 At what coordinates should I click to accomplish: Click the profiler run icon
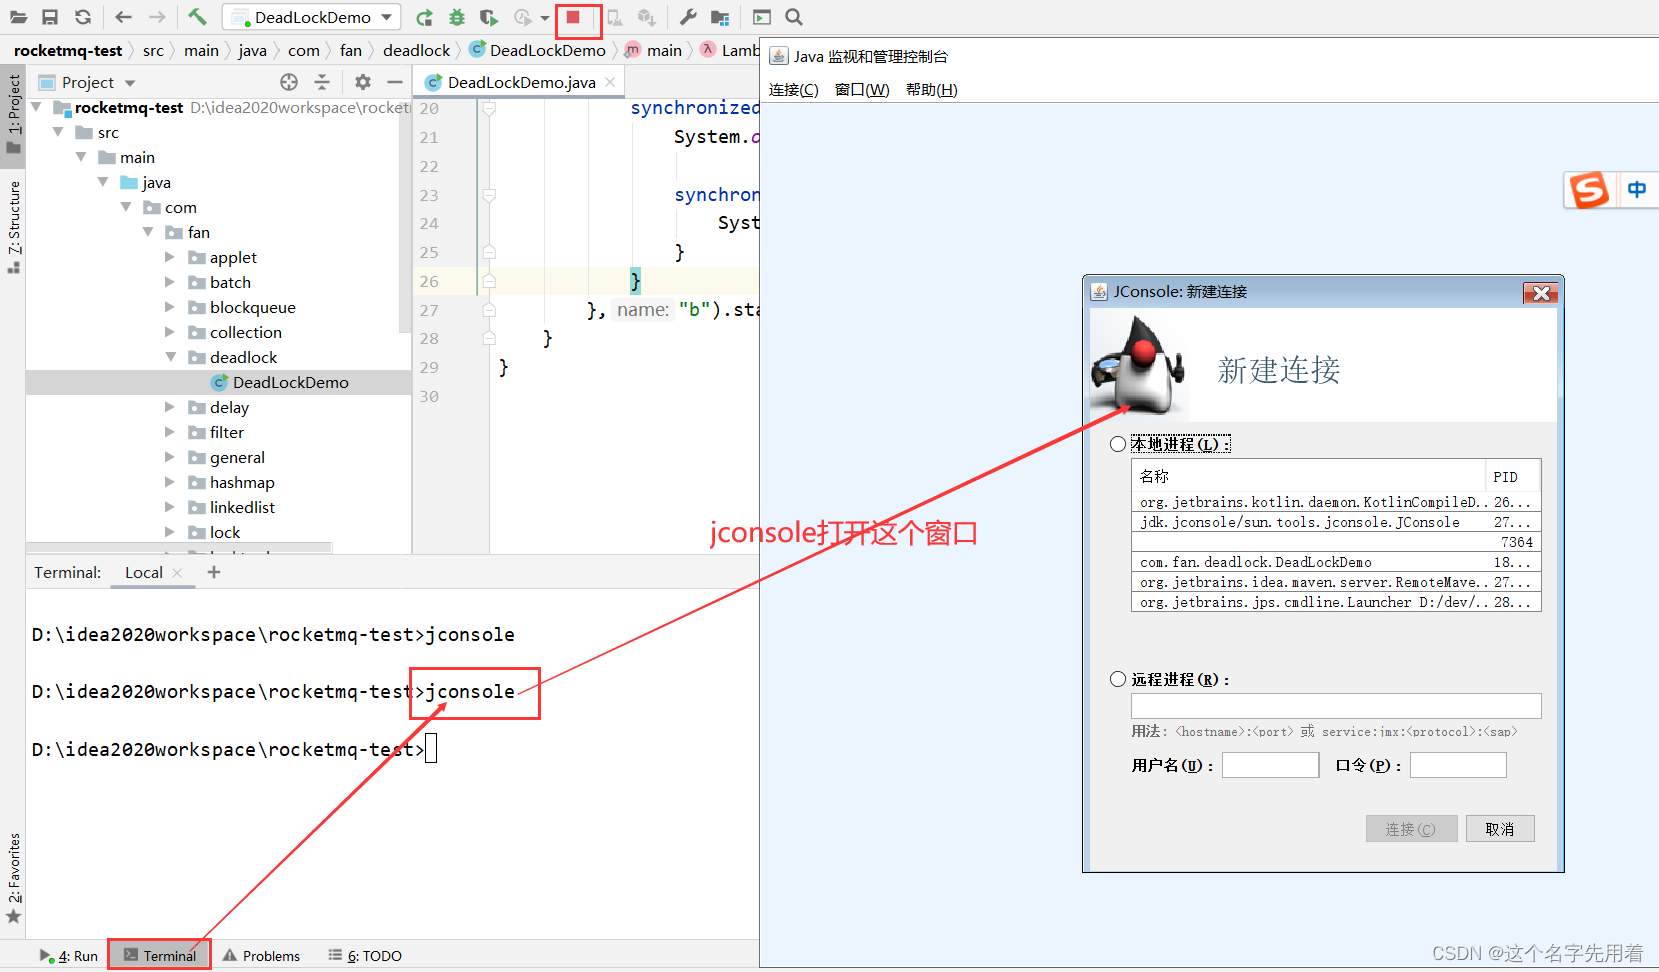pos(523,17)
